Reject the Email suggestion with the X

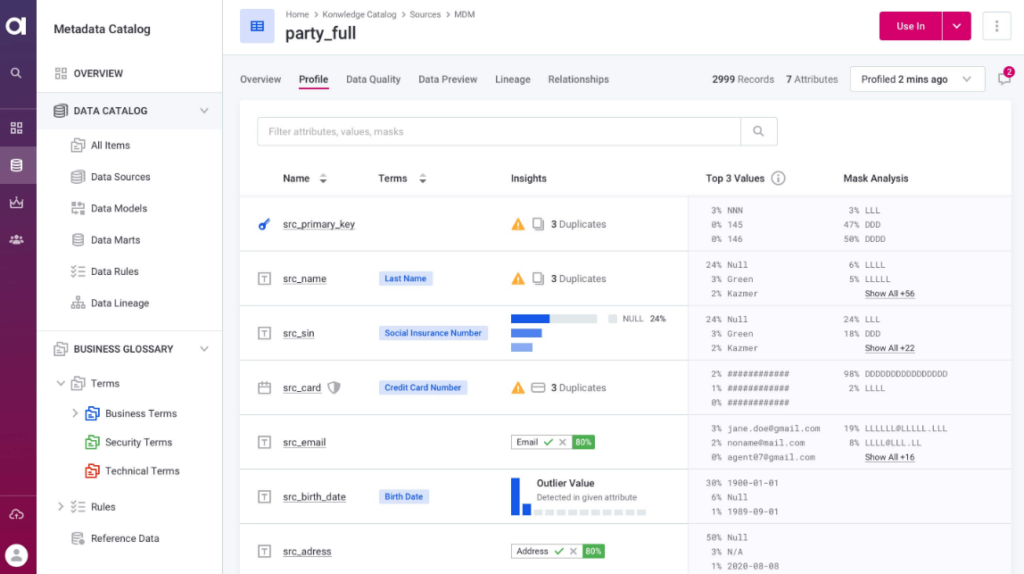pos(562,442)
